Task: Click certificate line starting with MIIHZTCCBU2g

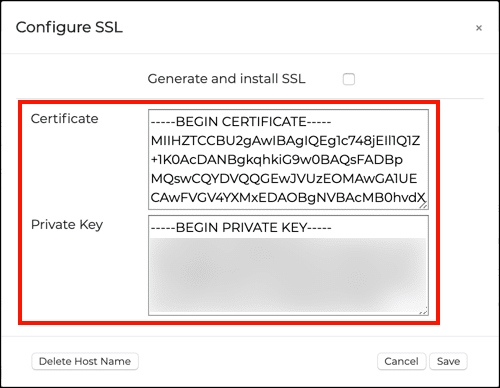Action: click(285, 141)
